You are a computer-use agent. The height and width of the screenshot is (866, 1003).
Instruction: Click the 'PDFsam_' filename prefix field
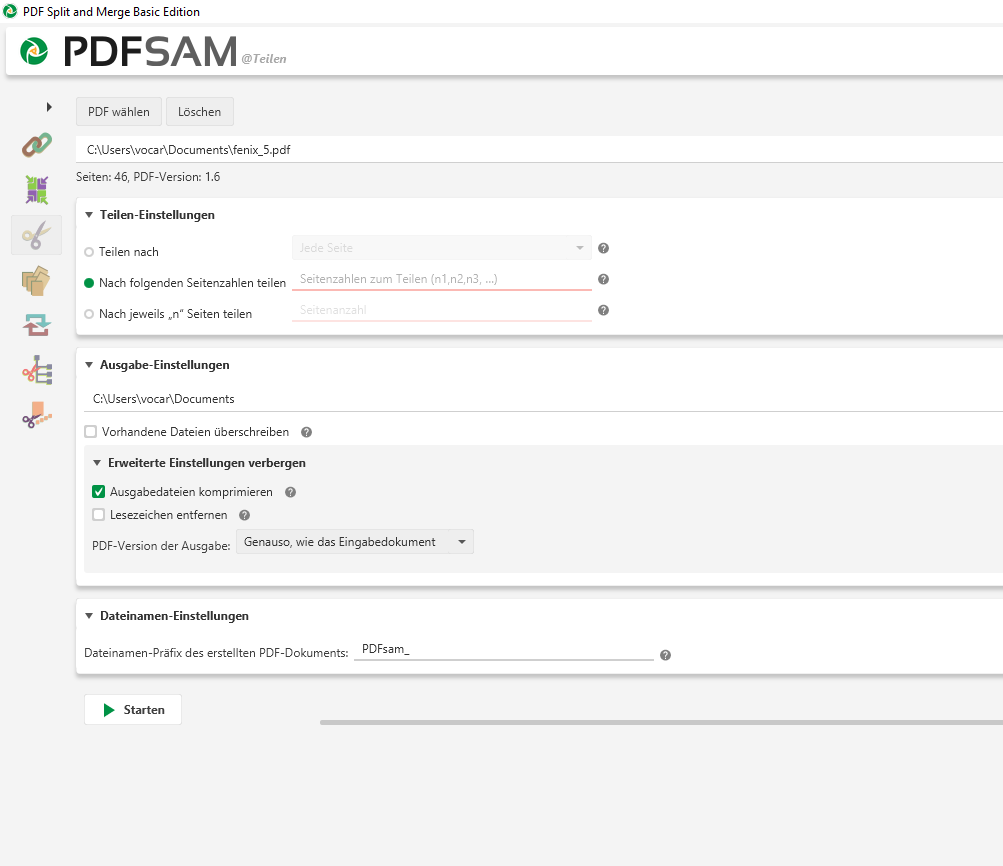pos(503,649)
